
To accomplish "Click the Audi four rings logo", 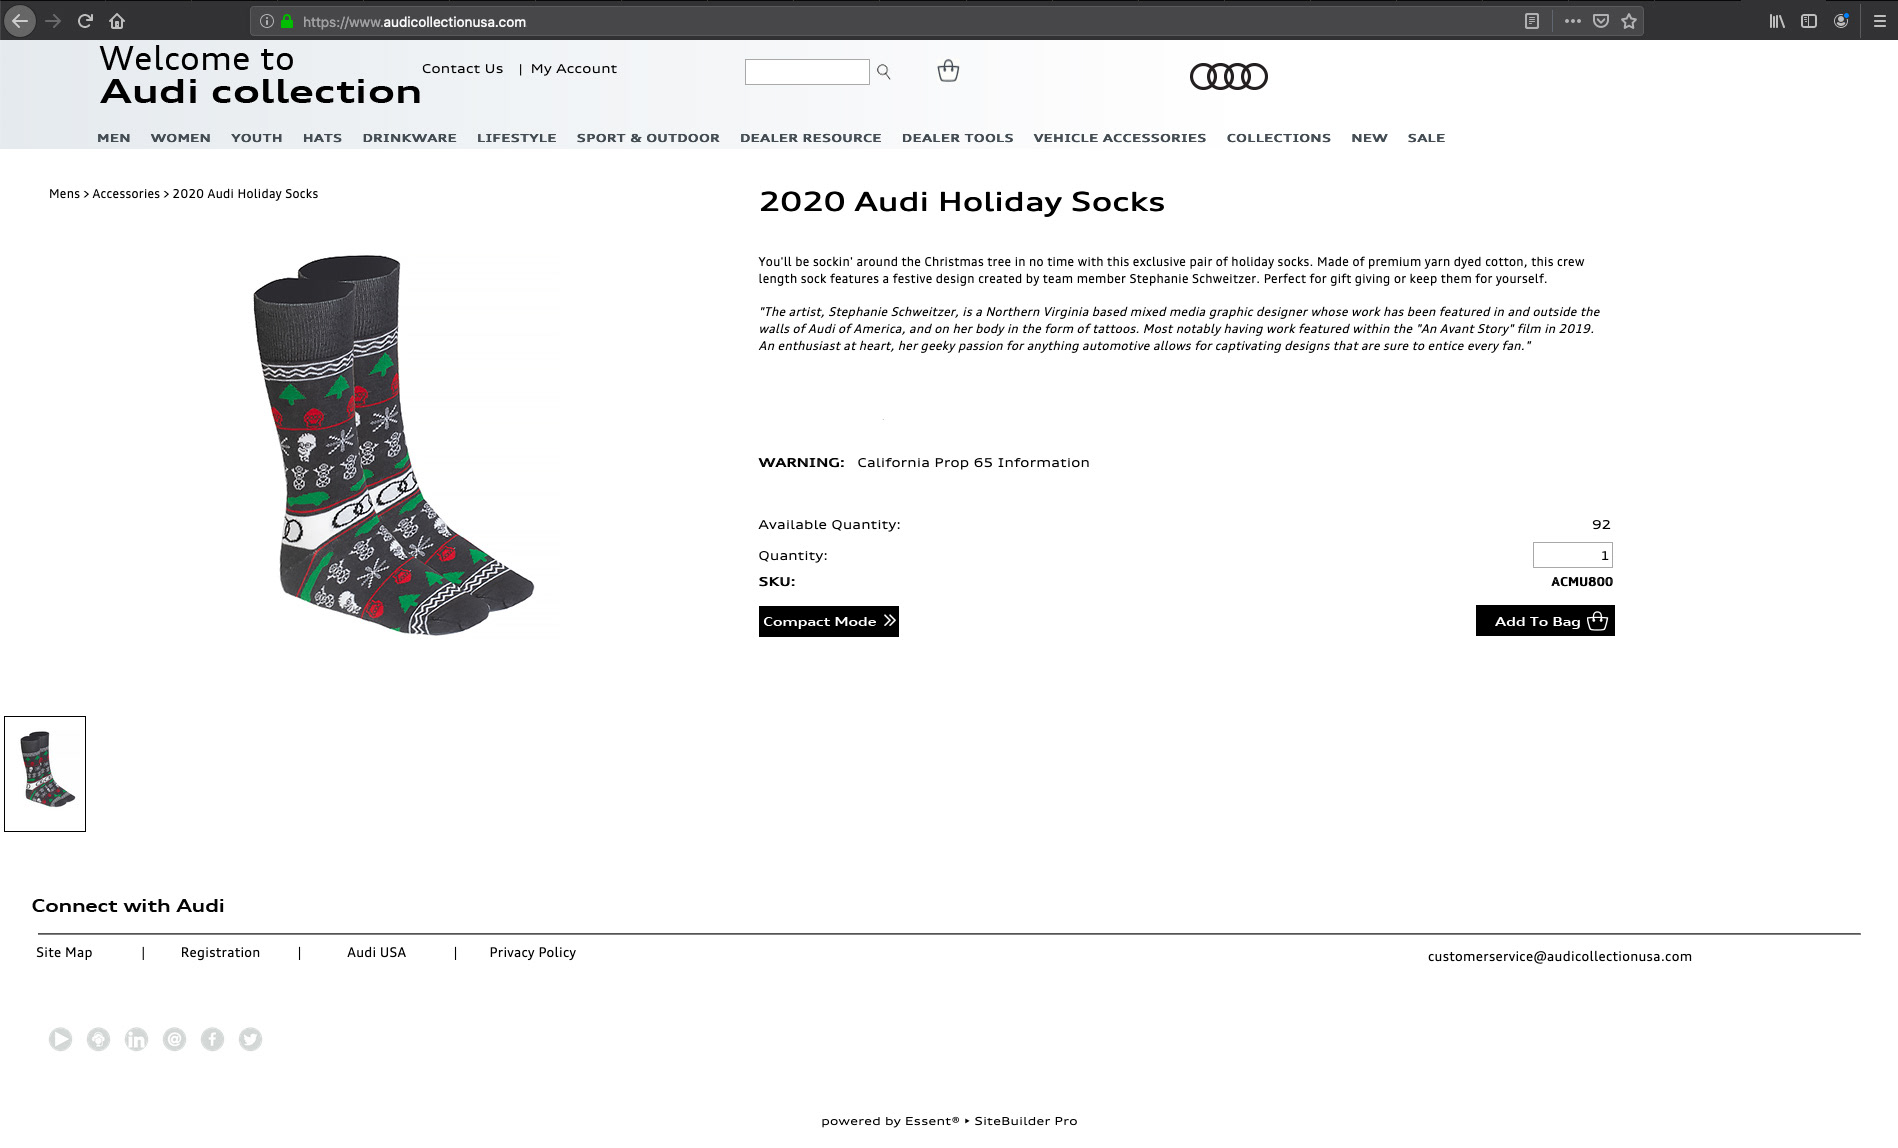I will 1228,76.
